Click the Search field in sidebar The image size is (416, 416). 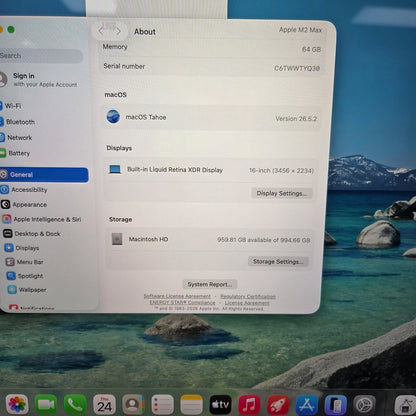pyautogui.click(x=41, y=56)
